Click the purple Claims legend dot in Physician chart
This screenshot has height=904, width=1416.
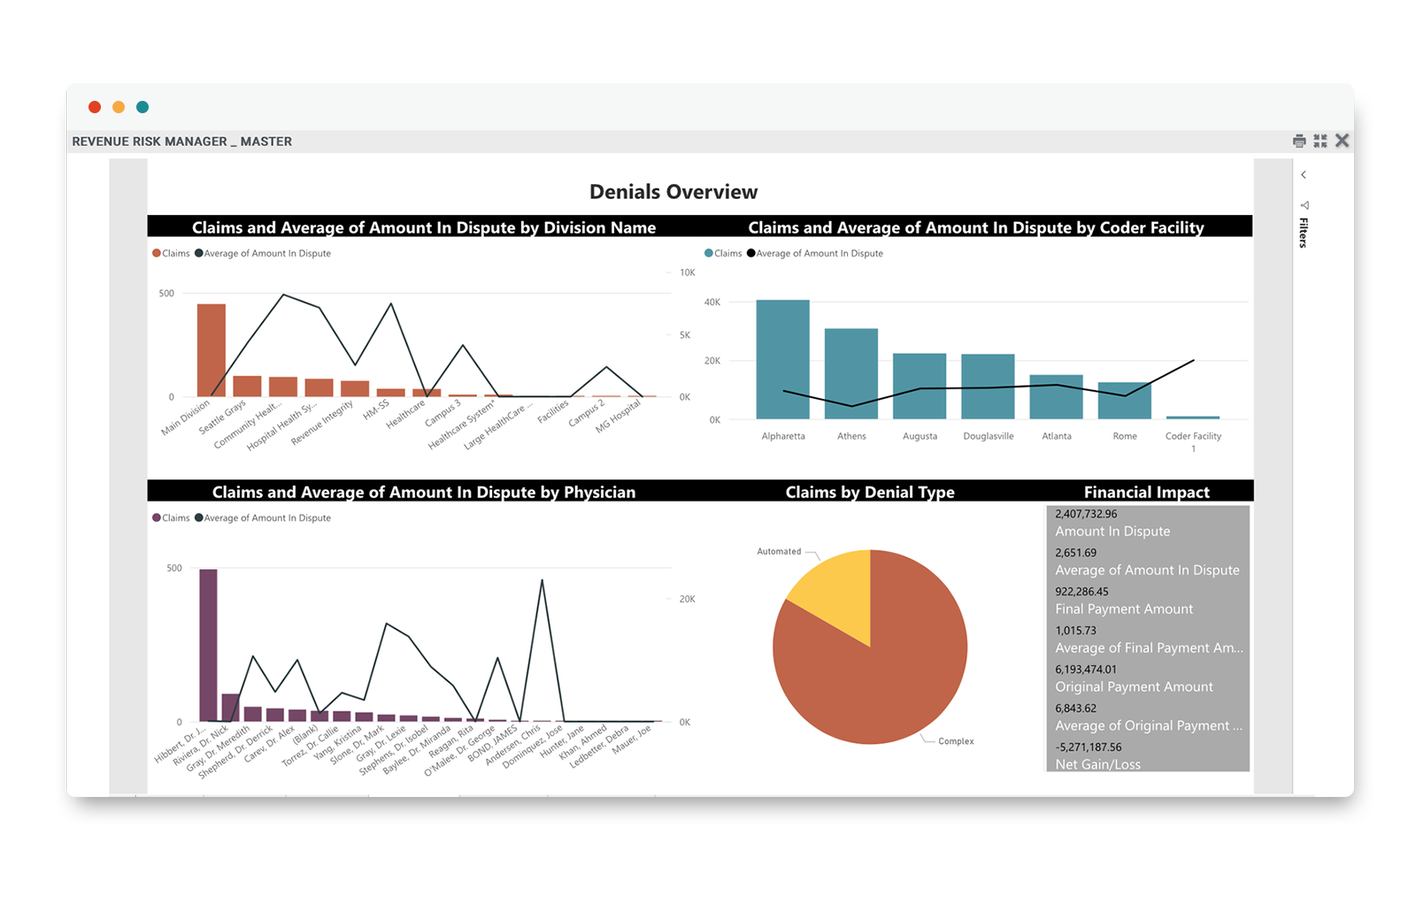(x=157, y=517)
